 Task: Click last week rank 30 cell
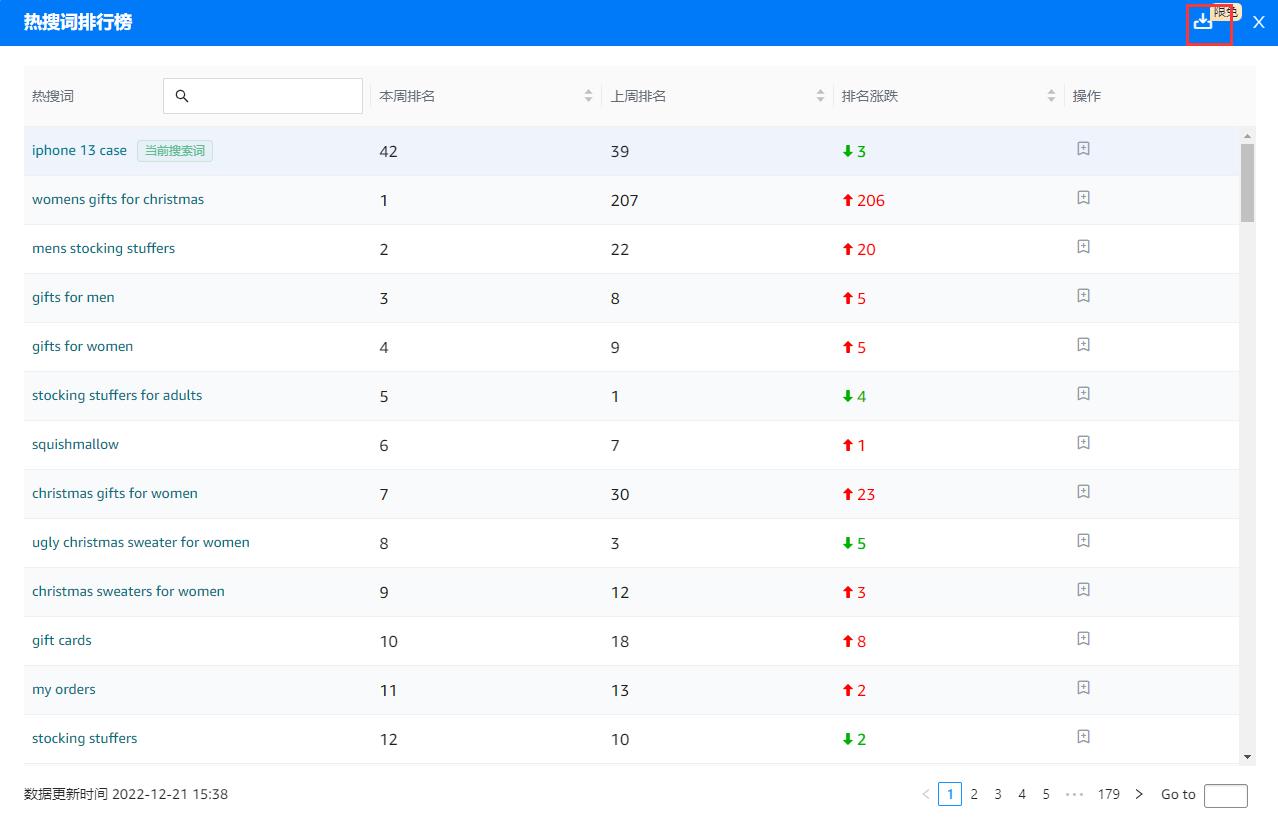pyautogui.click(x=620, y=494)
